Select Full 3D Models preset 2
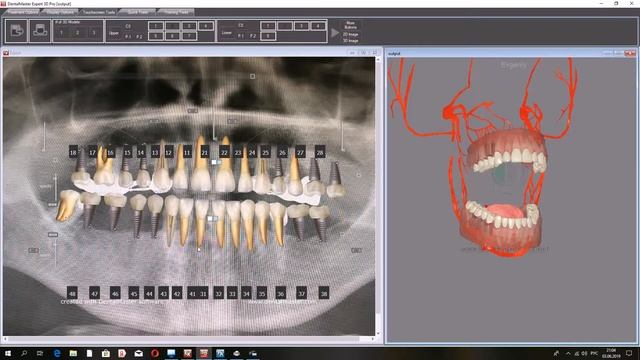The height and width of the screenshot is (360, 640). [x=78, y=33]
